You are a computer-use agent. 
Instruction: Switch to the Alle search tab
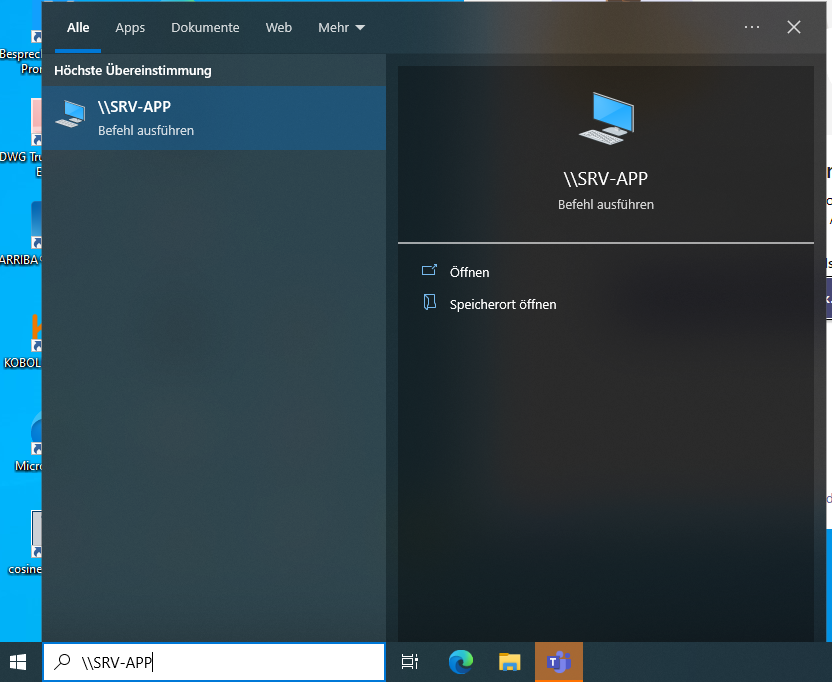click(78, 27)
